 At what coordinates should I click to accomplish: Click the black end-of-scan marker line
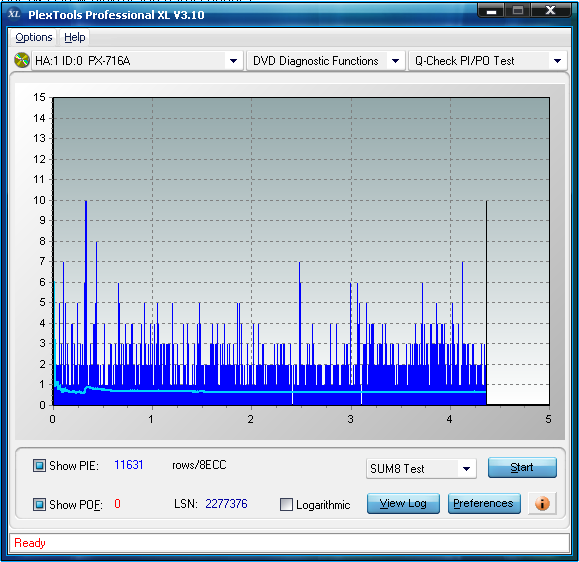pyautogui.click(x=486, y=302)
